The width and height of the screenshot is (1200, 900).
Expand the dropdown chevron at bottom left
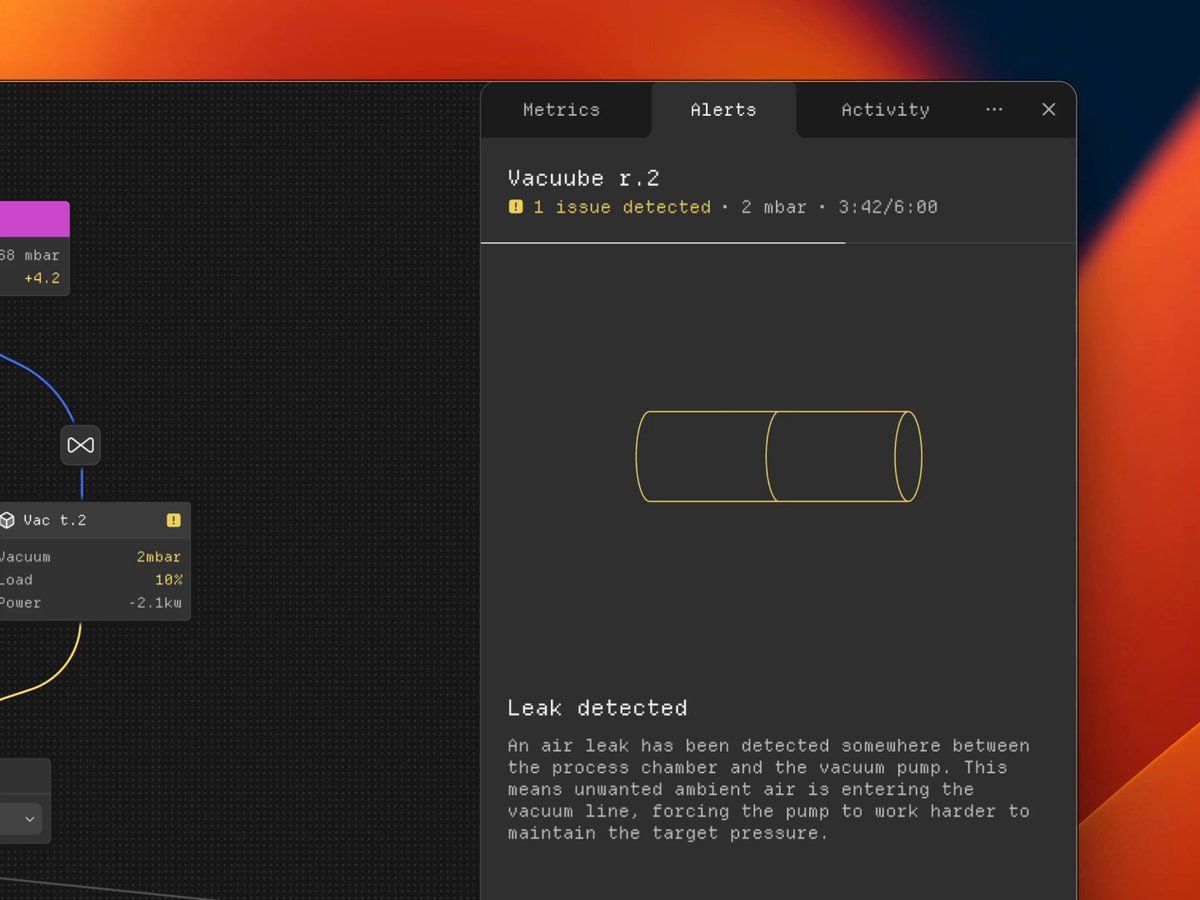pos(30,819)
